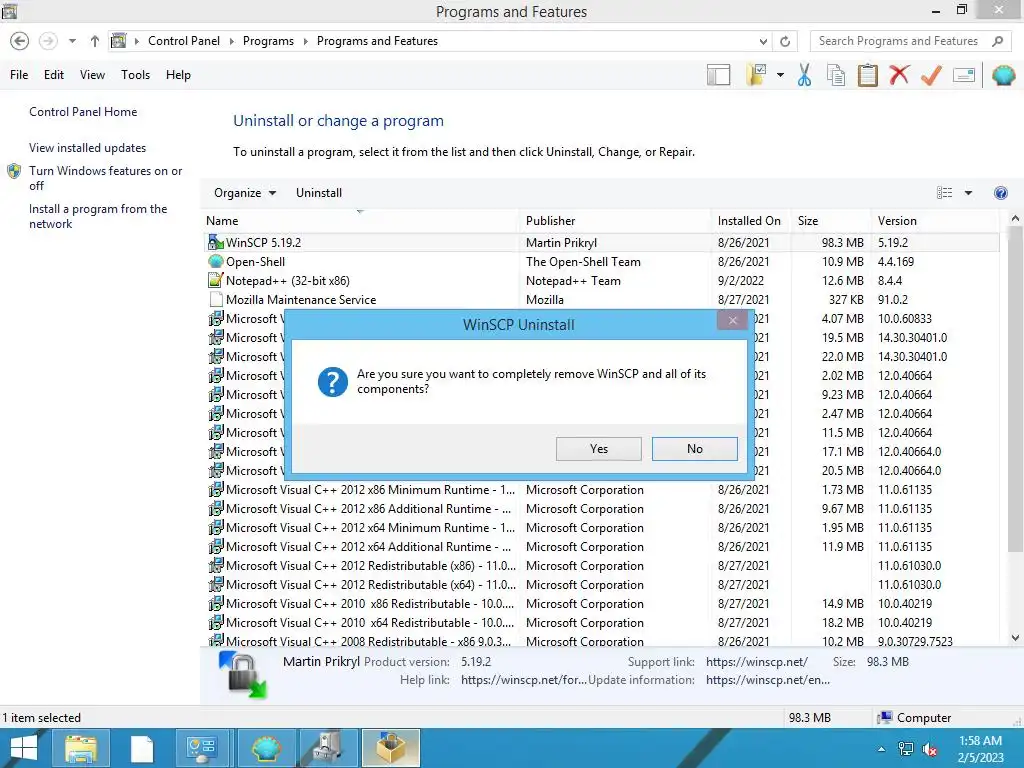Click in Search Programs and Features field
This screenshot has height=768, width=1024.
coord(899,41)
